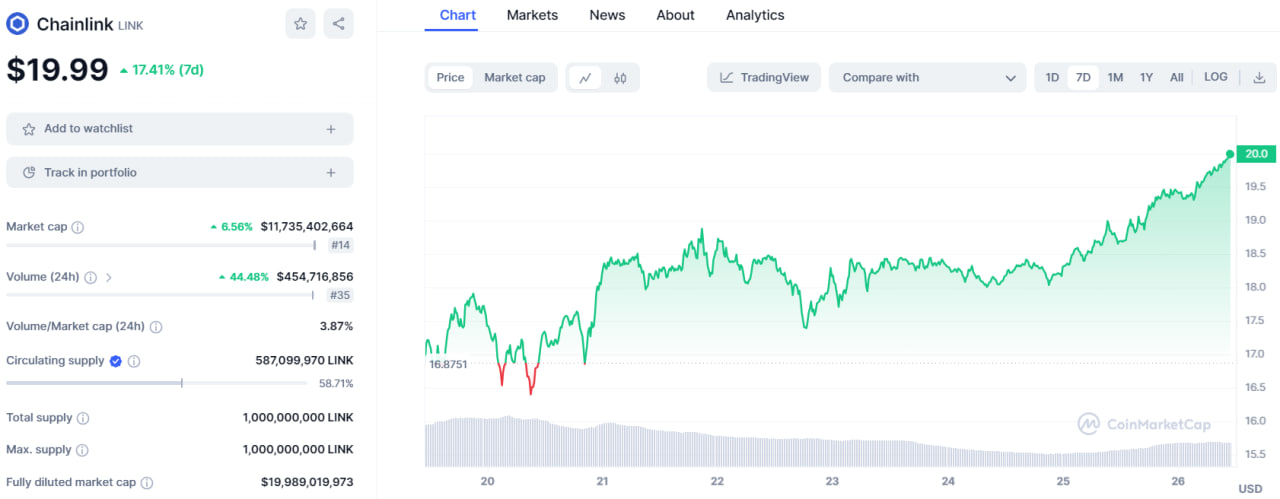
Task: Expand Volume (24h) chevron arrow
Action: tap(108, 277)
